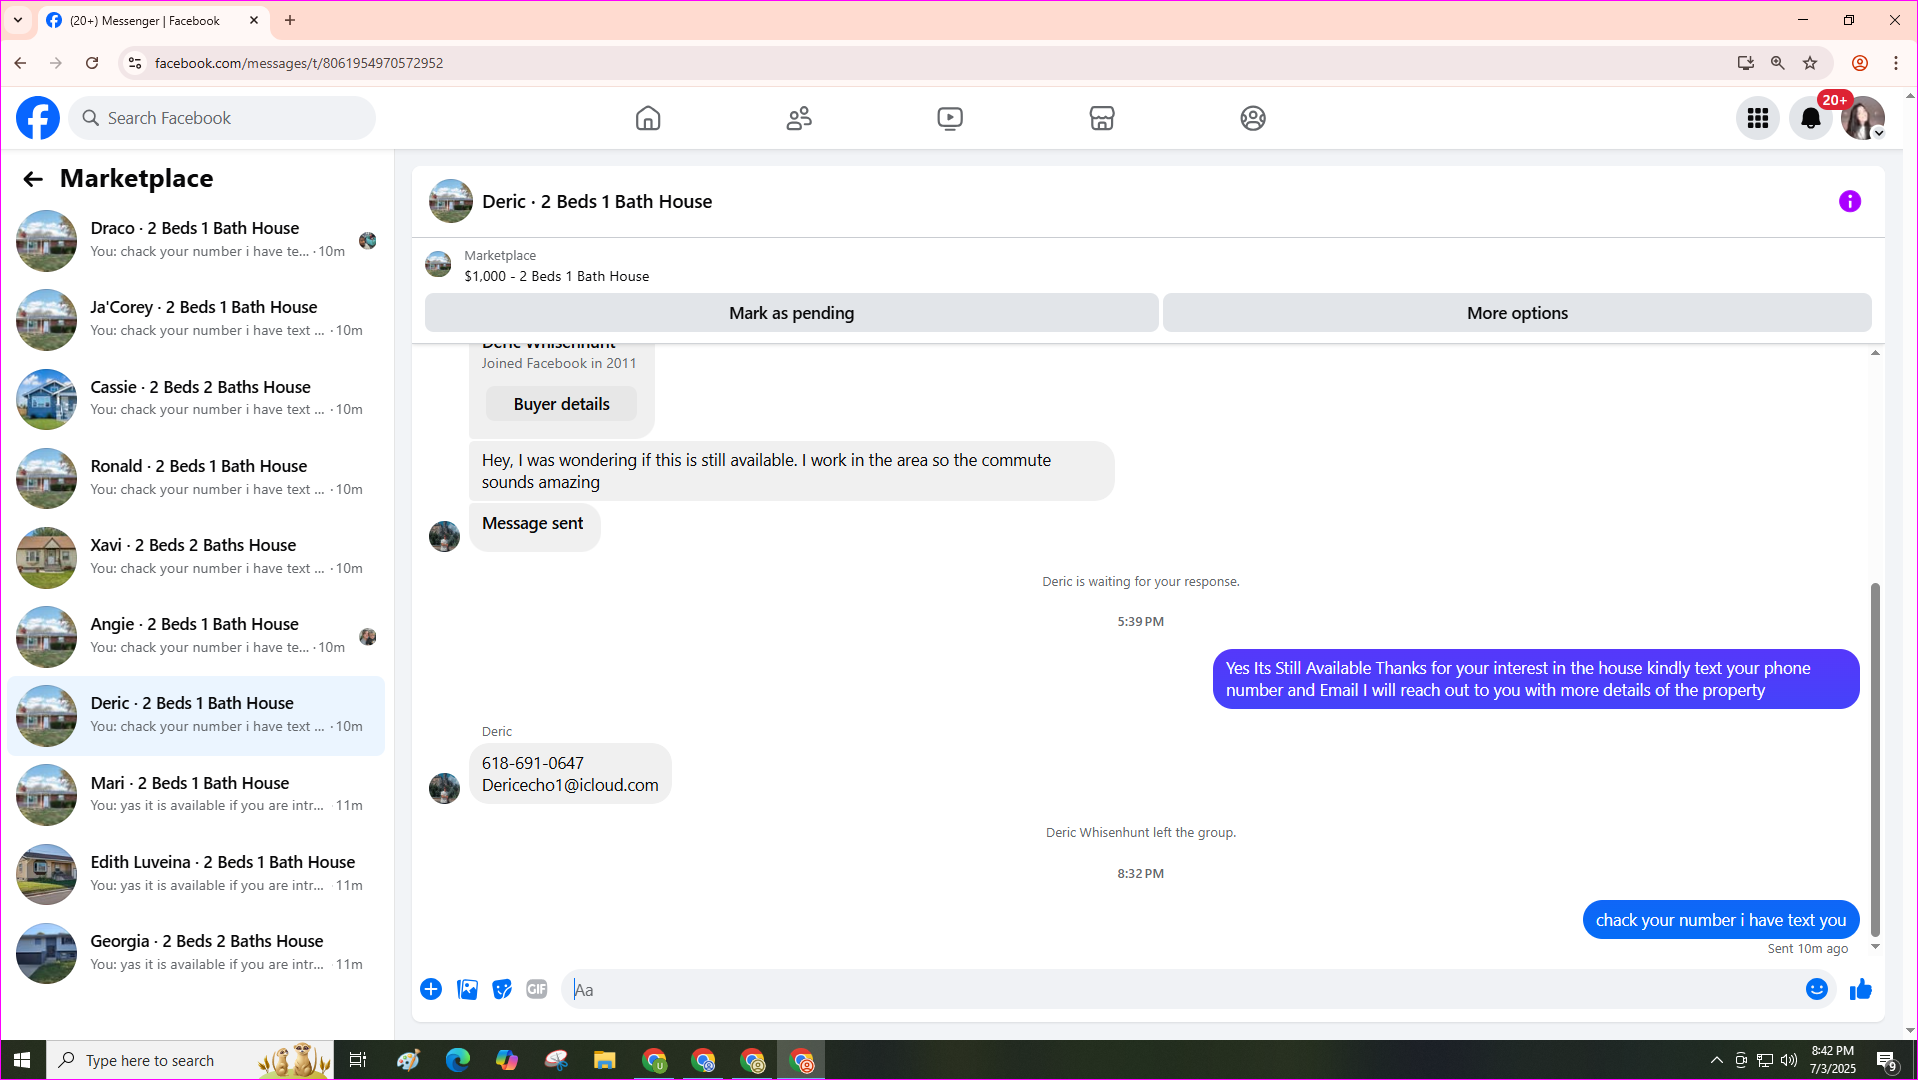The image size is (1918, 1080).
Task: Launch Microsoft Edge from the taskbar
Action: 457,1060
